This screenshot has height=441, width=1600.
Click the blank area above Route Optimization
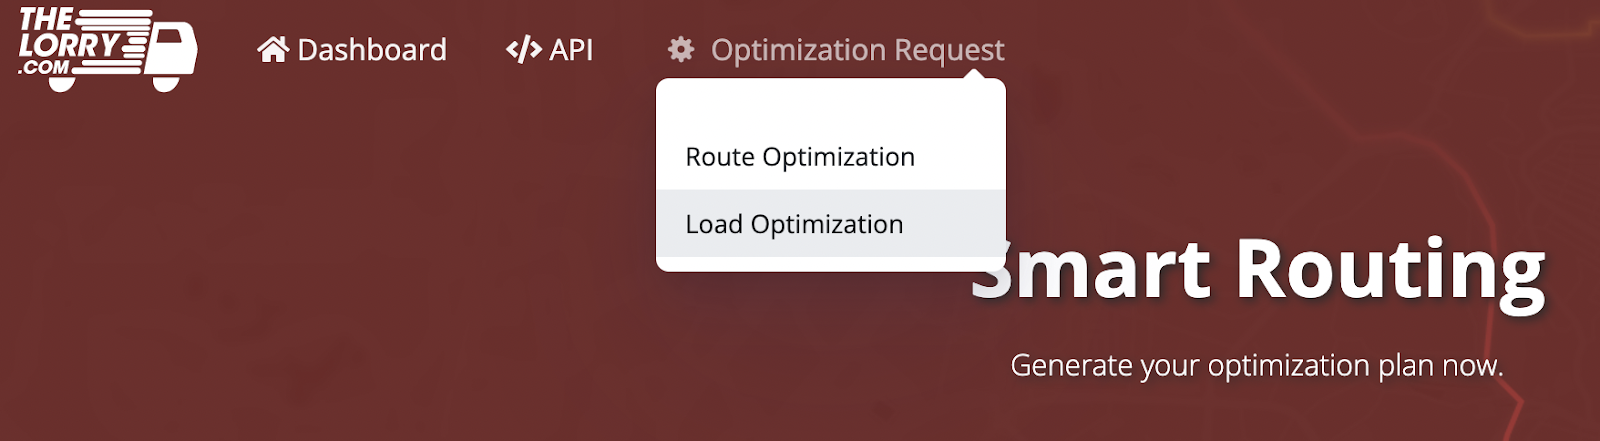(x=830, y=108)
